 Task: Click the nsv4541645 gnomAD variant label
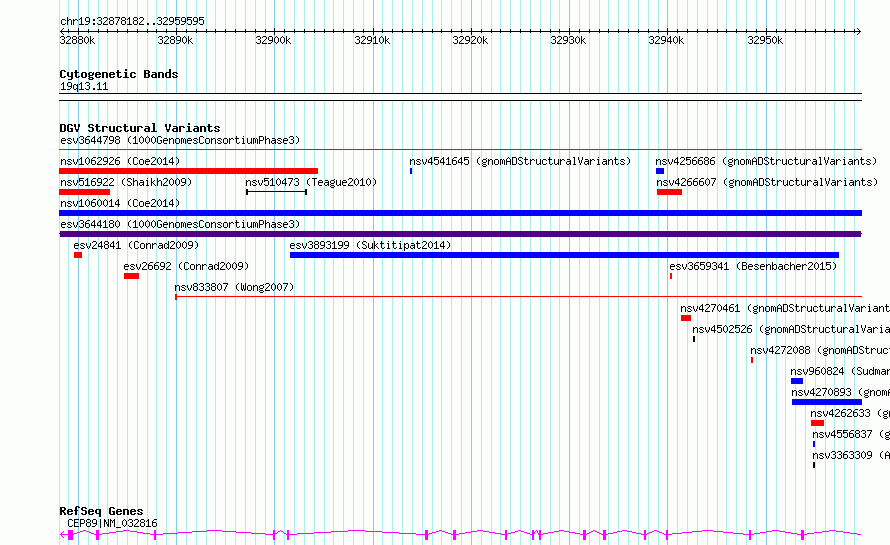point(520,161)
